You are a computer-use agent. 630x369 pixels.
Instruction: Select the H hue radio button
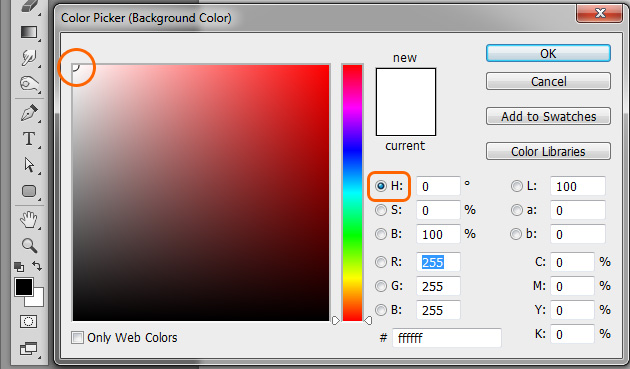tap(381, 186)
